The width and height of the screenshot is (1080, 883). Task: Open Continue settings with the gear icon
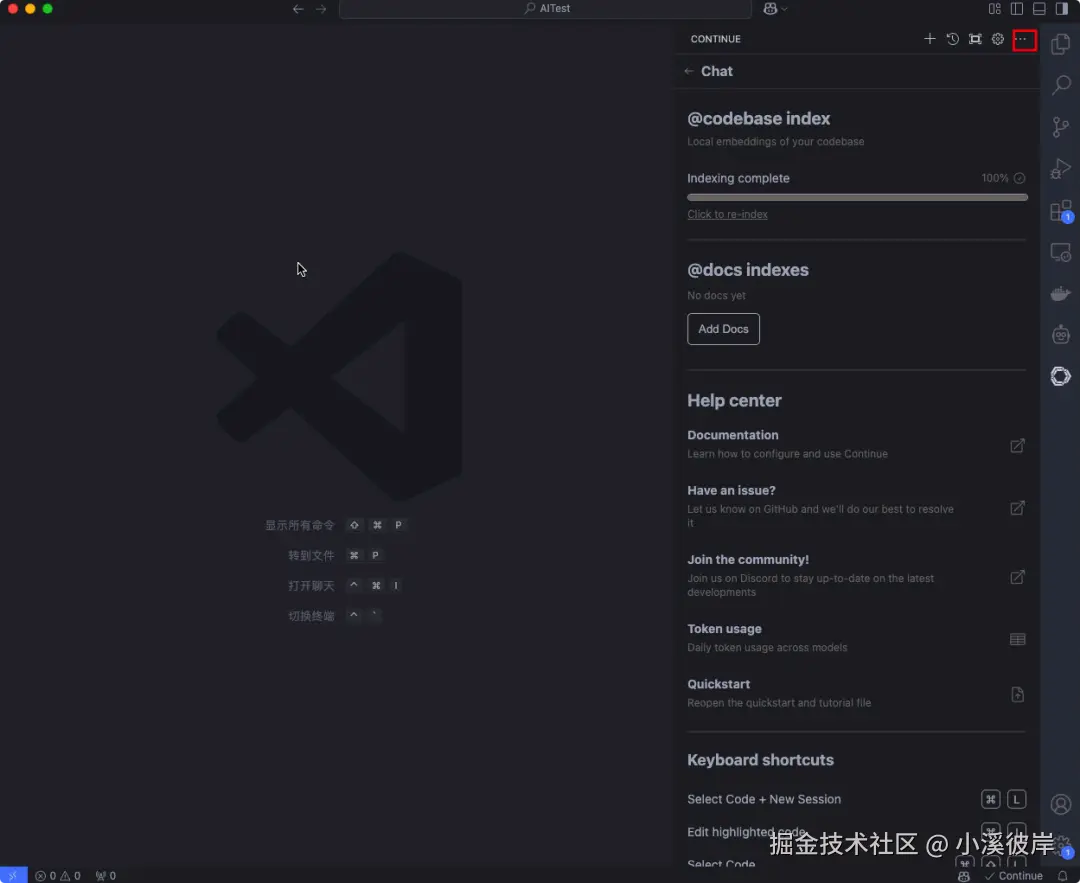point(997,39)
